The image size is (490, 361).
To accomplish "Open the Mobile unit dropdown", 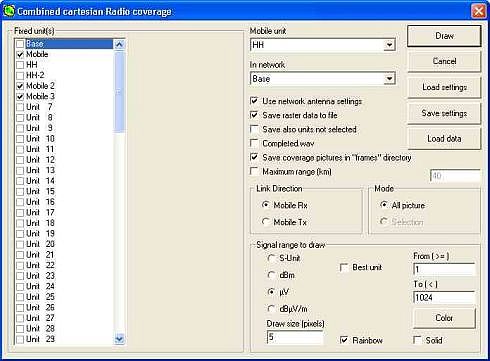I will [389, 45].
